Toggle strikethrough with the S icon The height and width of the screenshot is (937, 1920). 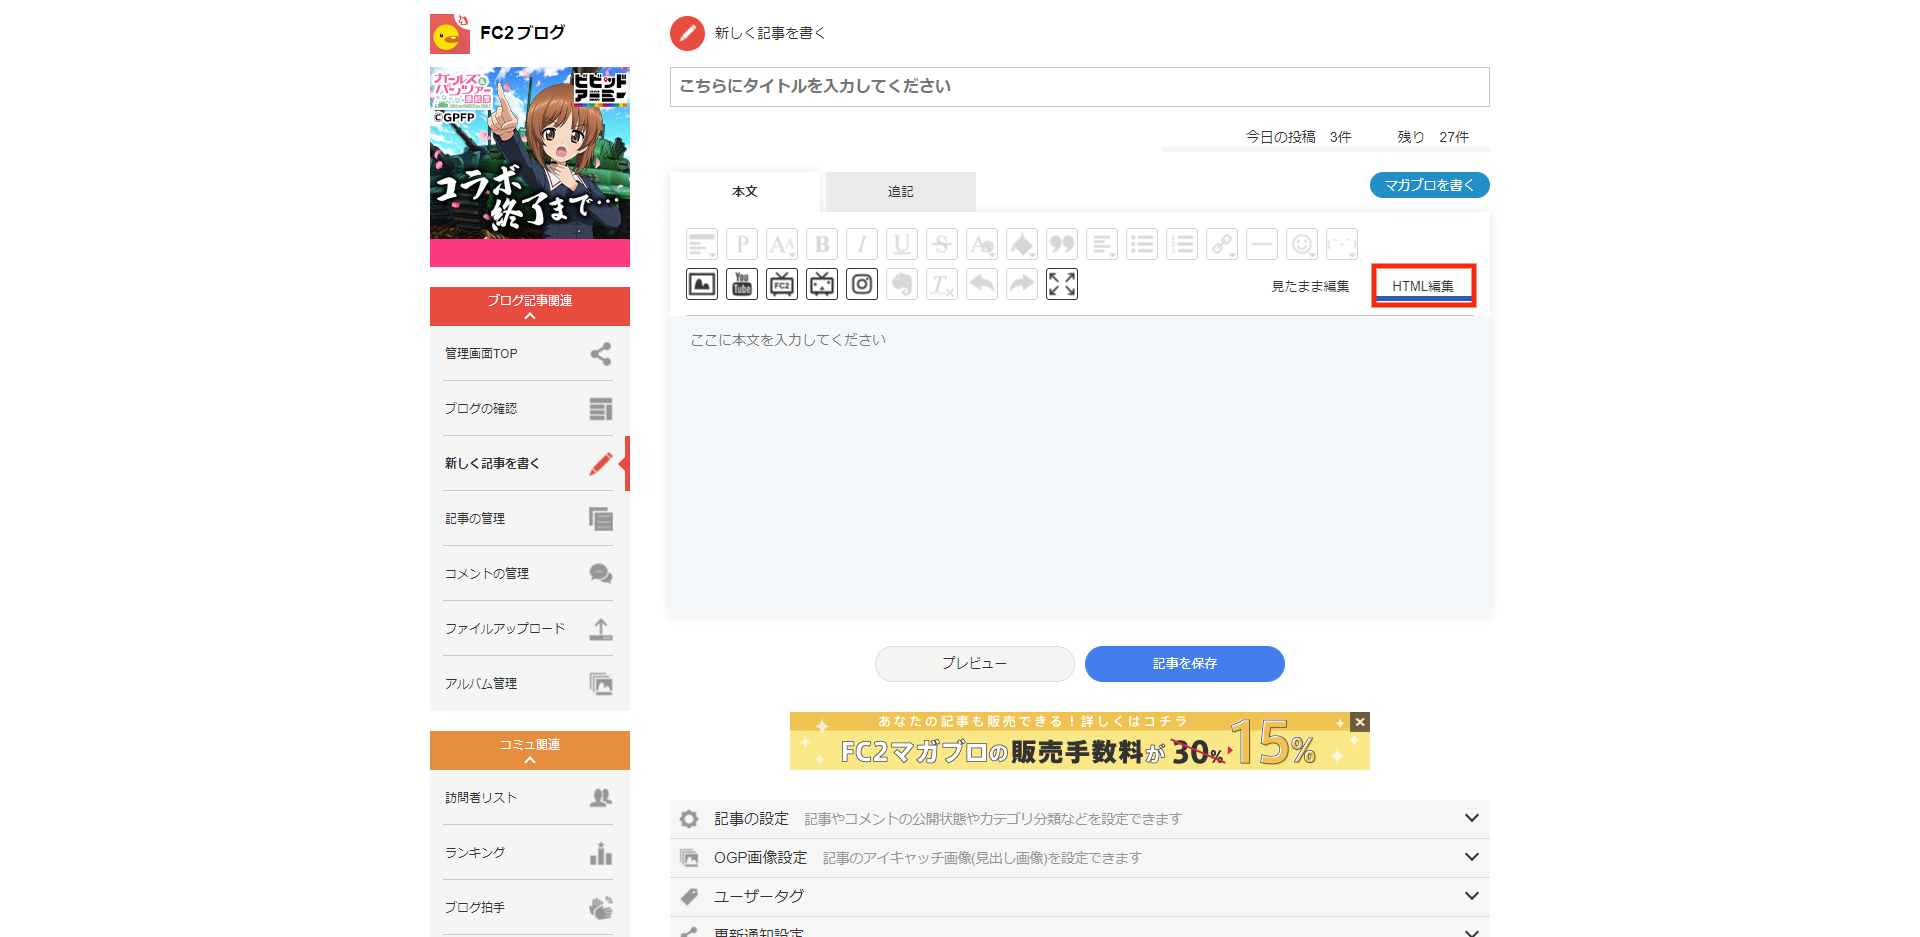(x=942, y=244)
